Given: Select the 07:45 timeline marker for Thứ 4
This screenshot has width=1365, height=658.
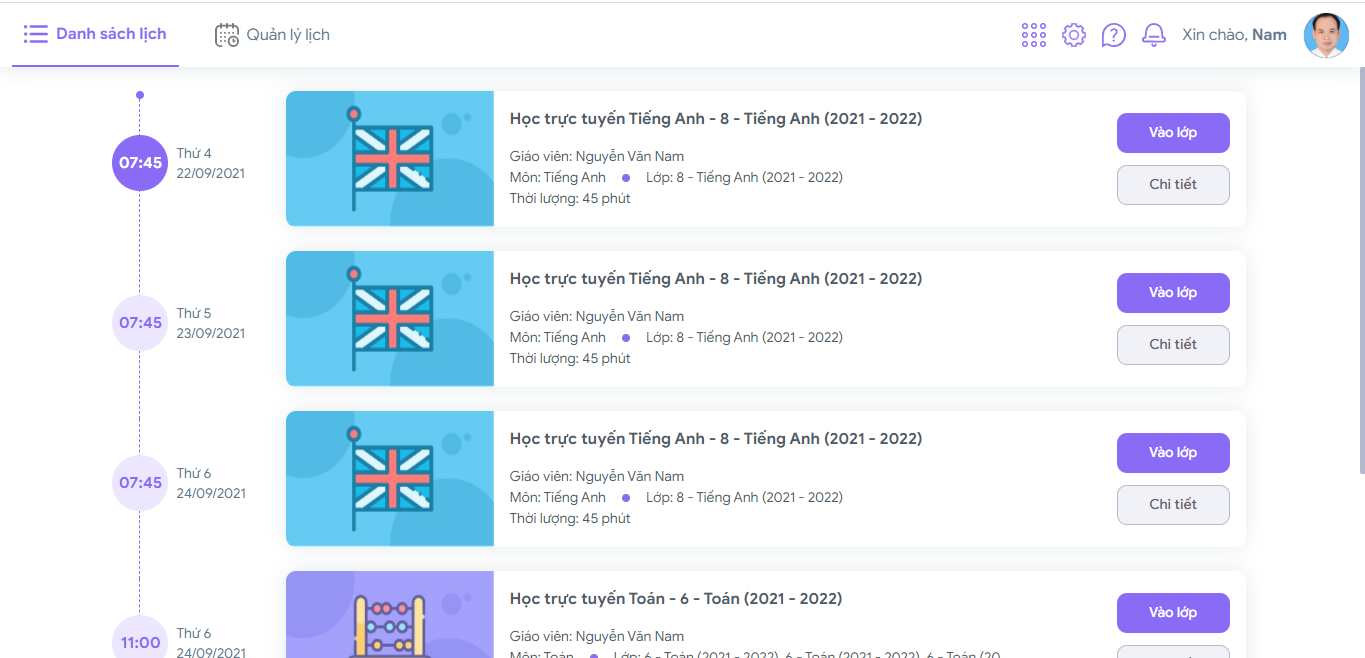Looking at the screenshot, I should (x=140, y=163).
